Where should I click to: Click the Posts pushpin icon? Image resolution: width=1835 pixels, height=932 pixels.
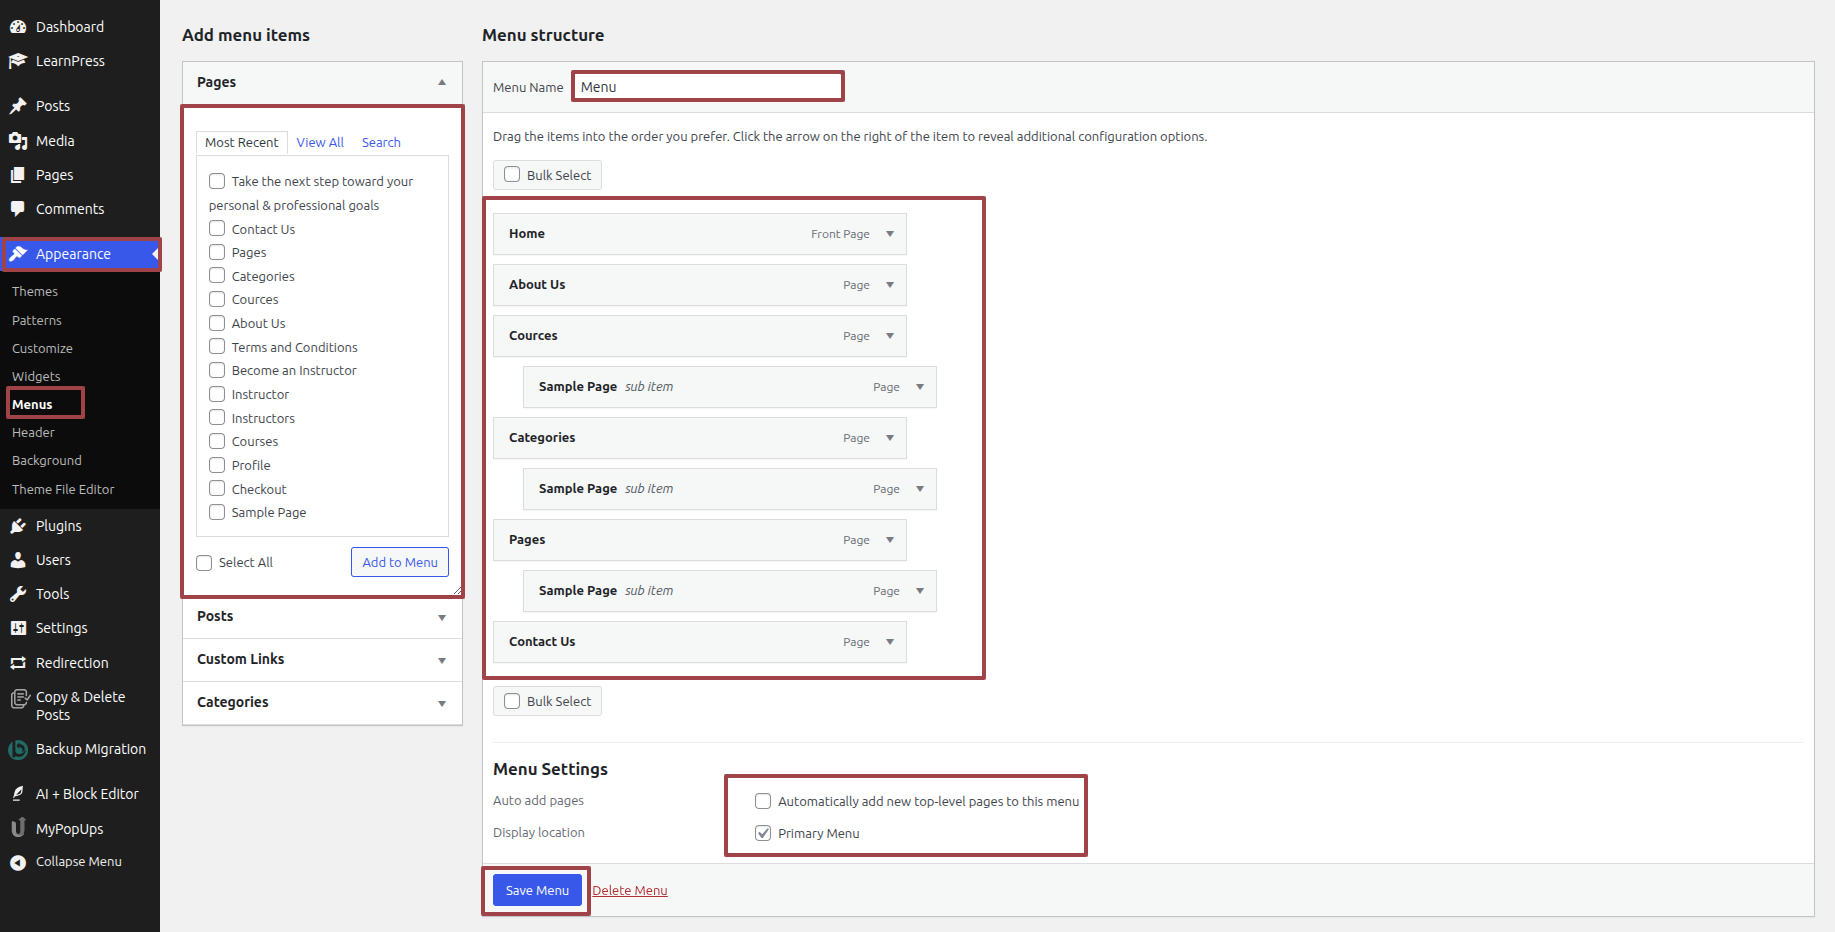18,106
